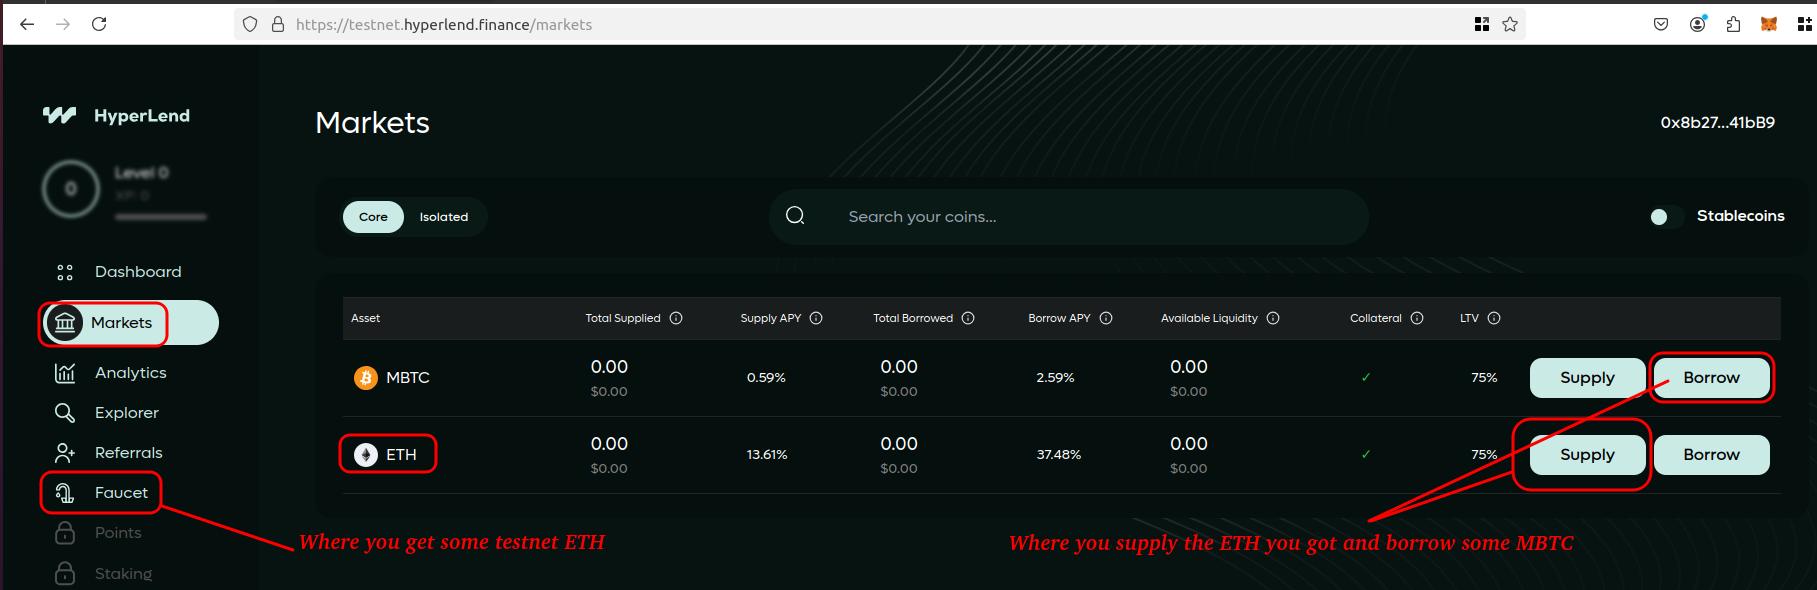Click the MBTC Supply APY 0.59%
This screenshot has height=590, width=1817.
766,378
